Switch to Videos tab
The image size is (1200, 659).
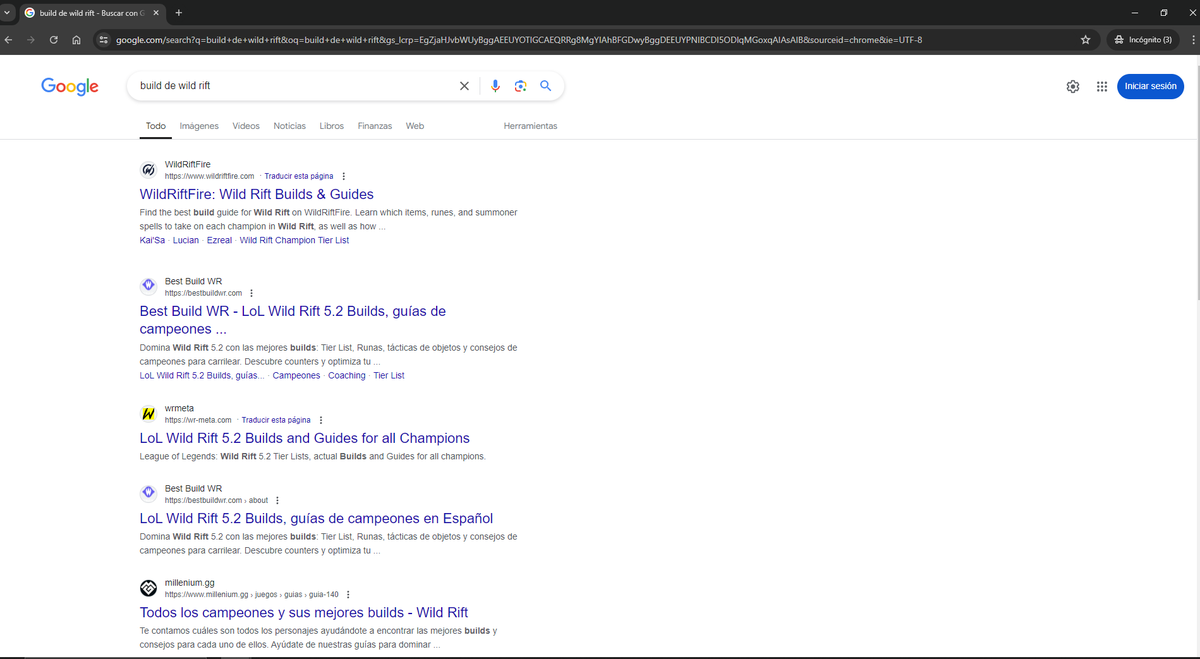point(246,126)
